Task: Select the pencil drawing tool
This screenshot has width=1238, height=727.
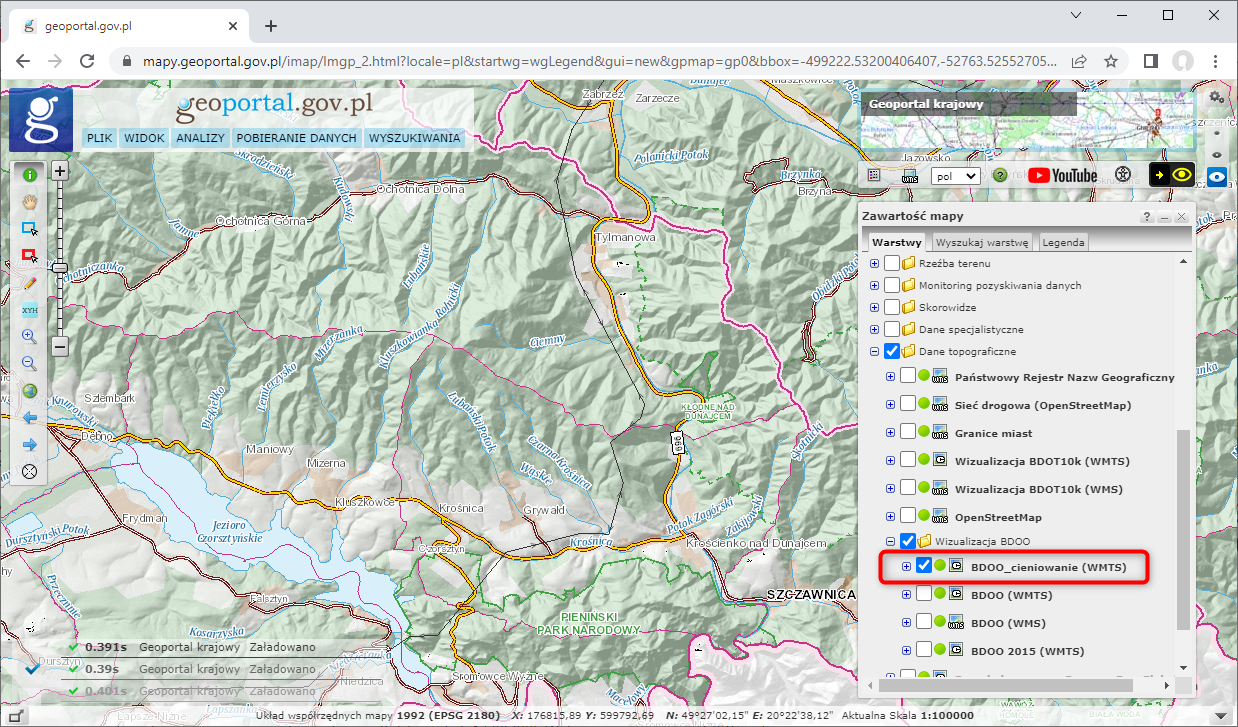Action: [29, 283]
